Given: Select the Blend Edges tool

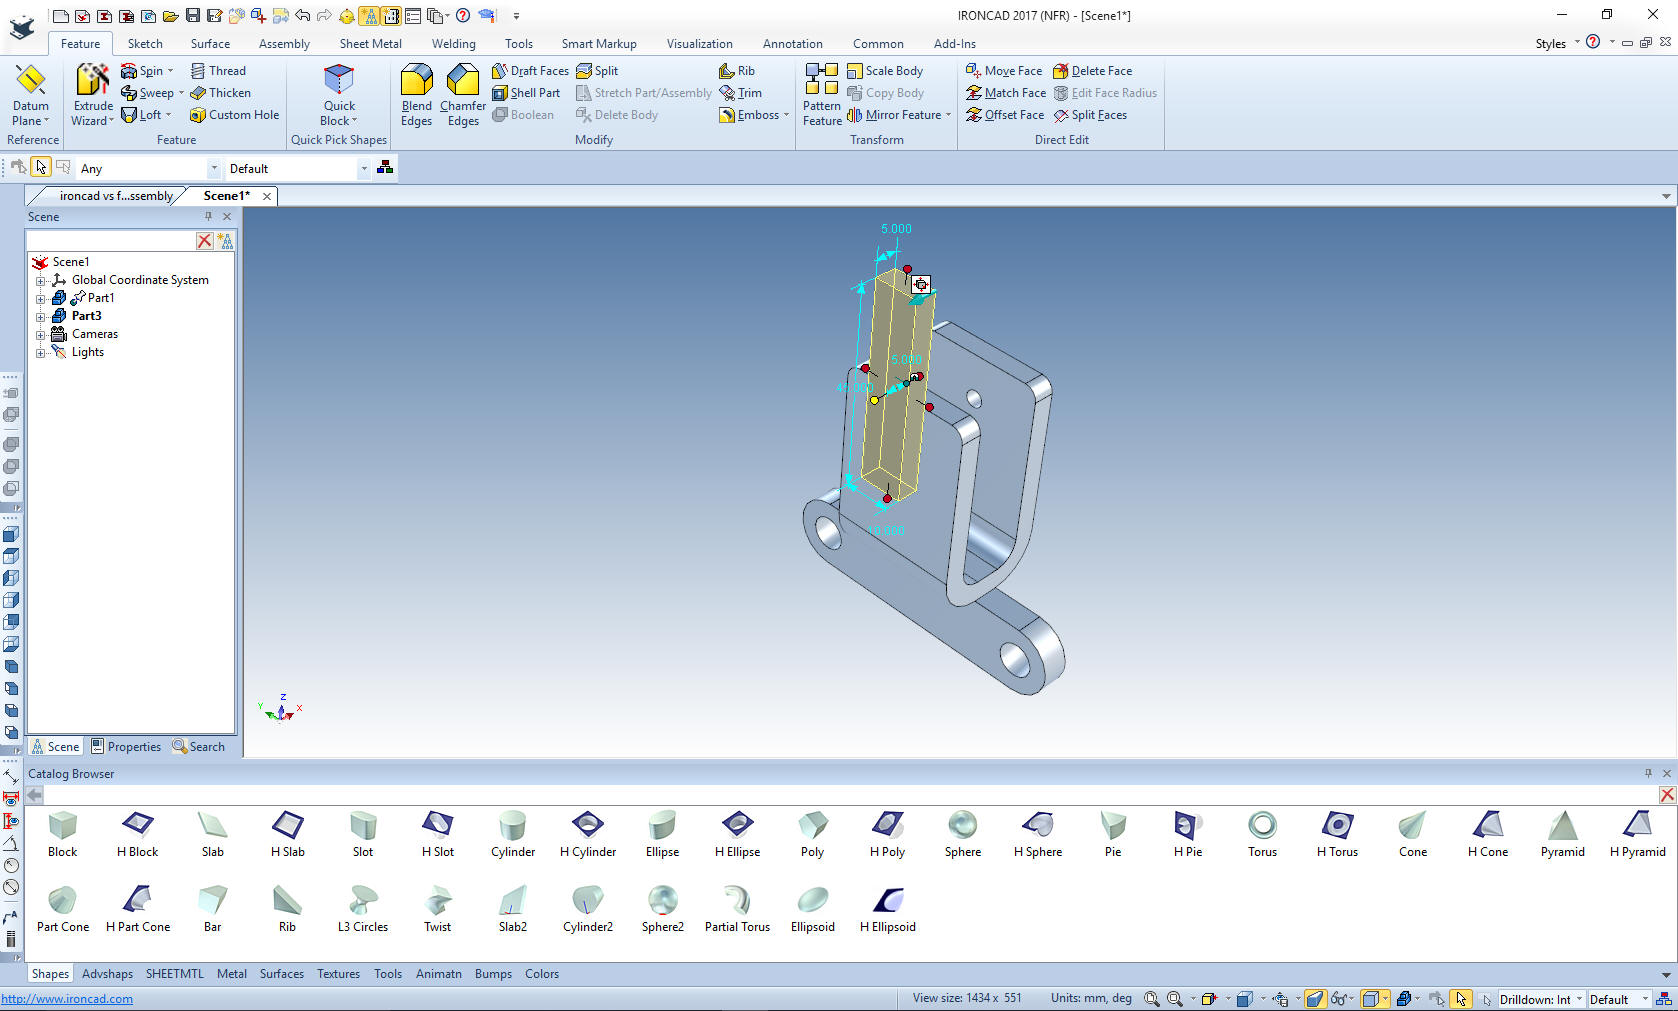Looking at the screenshot, I should tap(416, 95).
